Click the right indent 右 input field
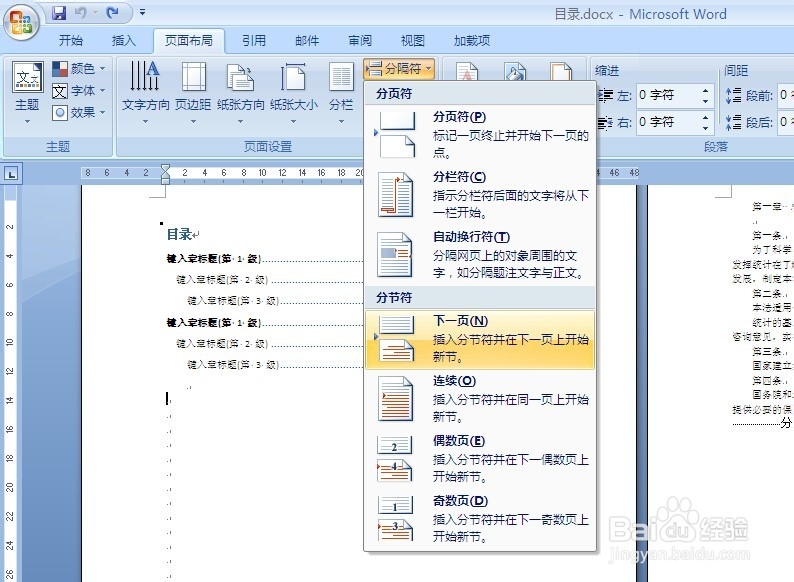Screen dimensions: 794x582 click(666, 122)
